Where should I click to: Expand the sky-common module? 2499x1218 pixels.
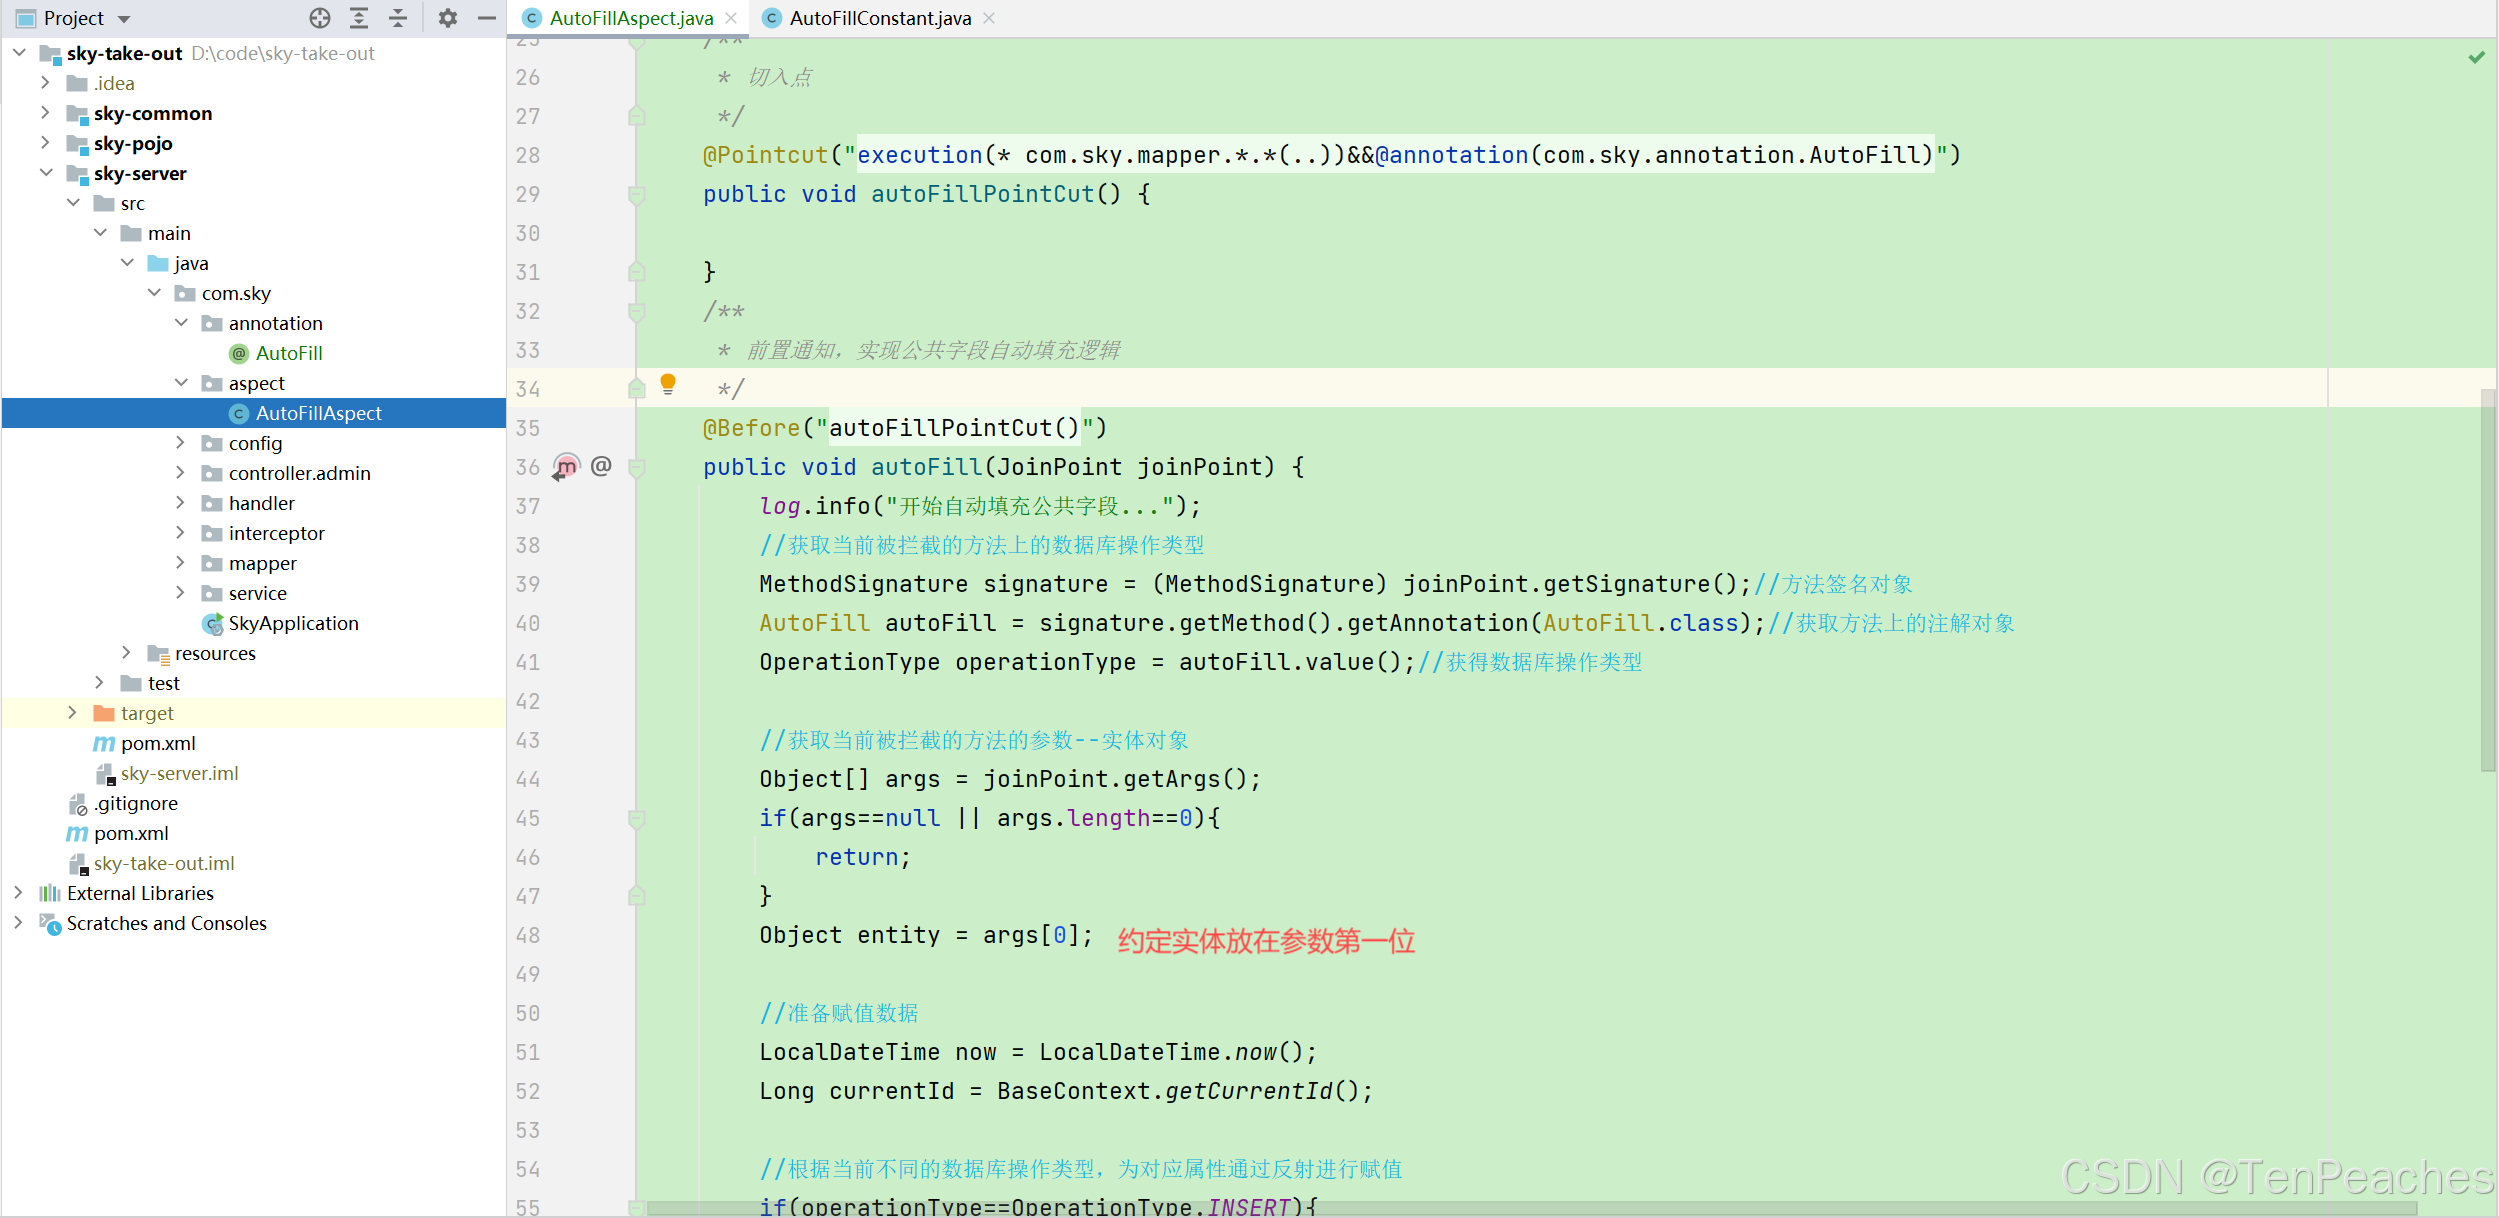point(46,112)
